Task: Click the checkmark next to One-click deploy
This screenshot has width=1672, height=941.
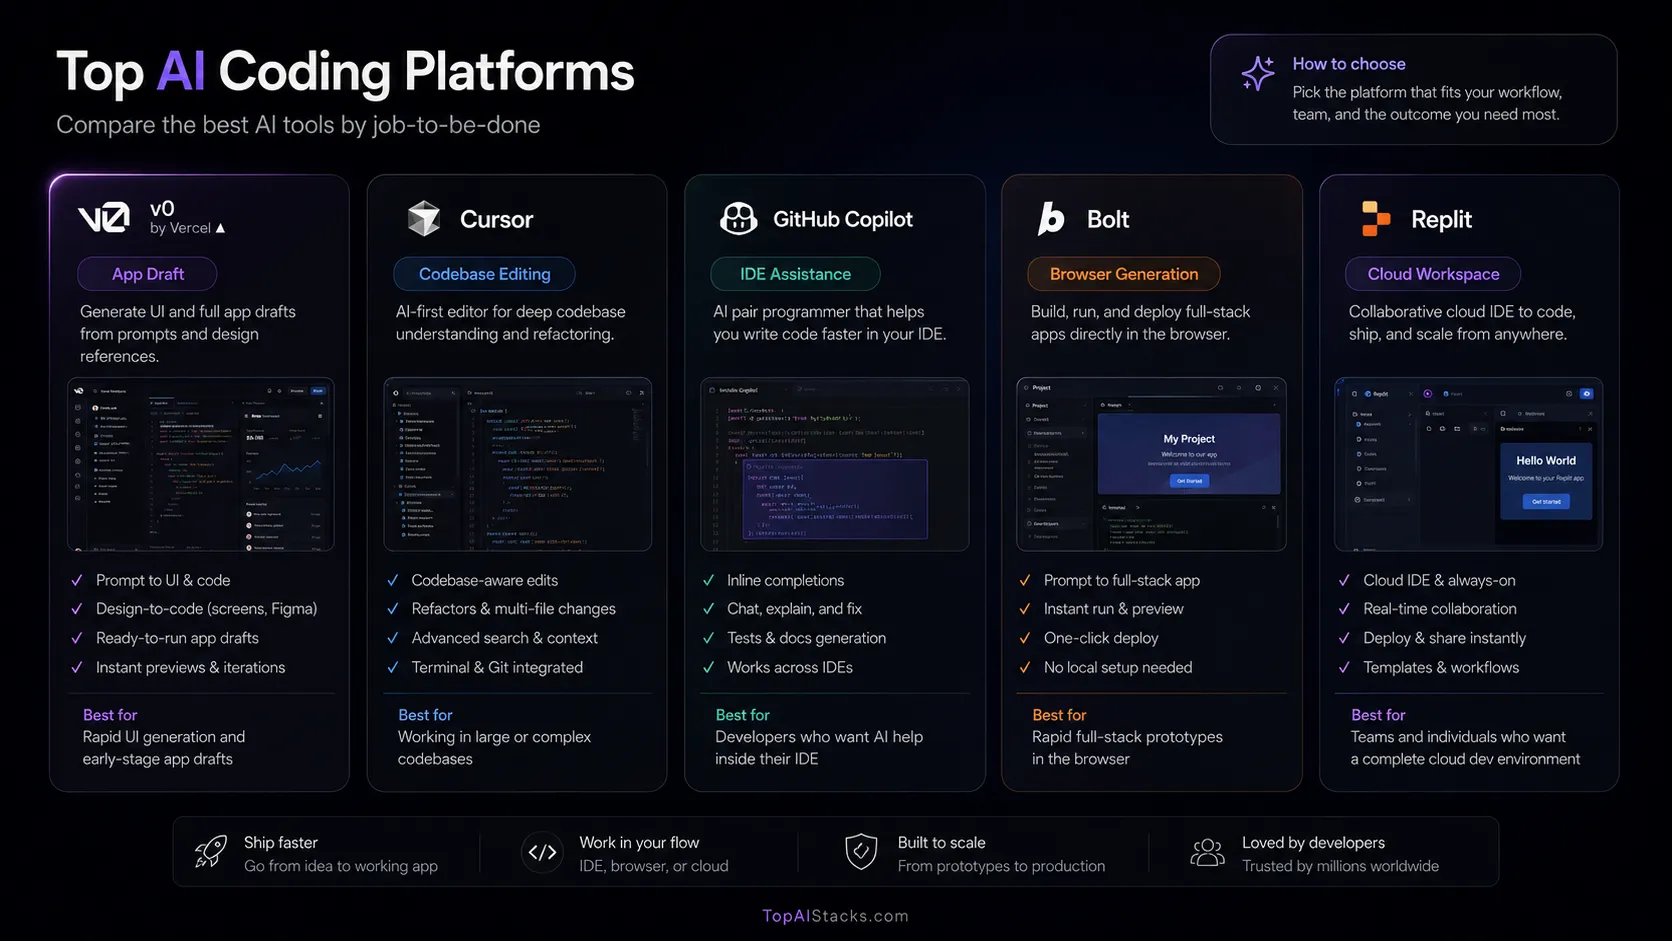Action: (x=1025, y=638)
